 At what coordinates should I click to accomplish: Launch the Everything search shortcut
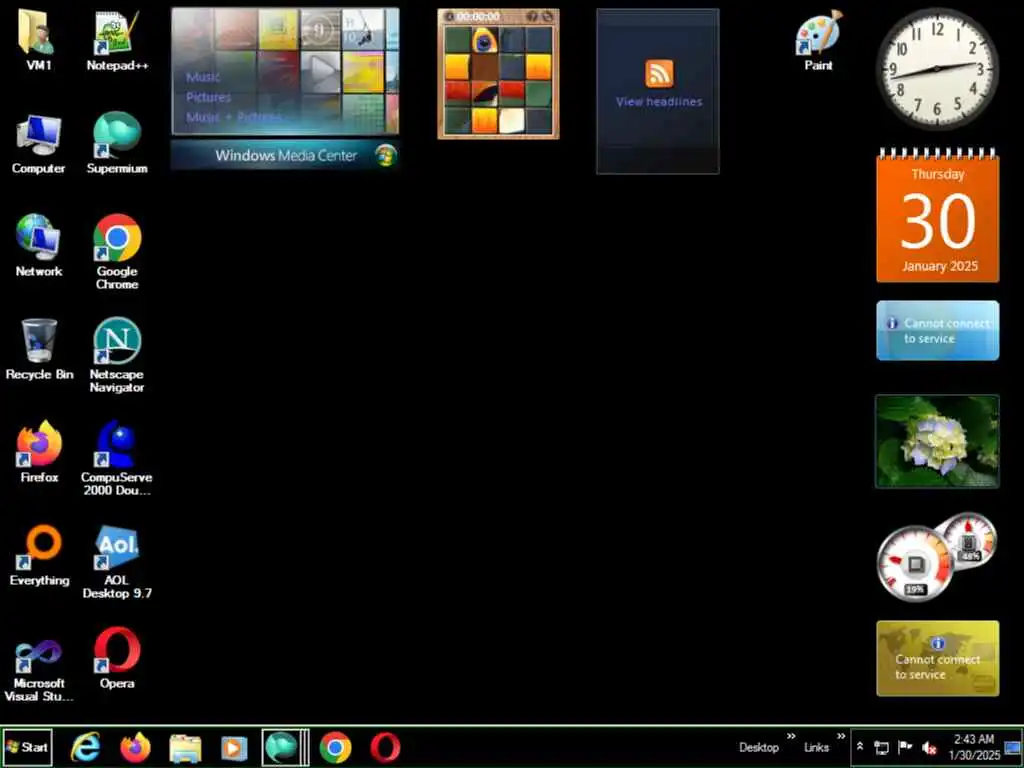pyautogui.click(x=39, y=555)
